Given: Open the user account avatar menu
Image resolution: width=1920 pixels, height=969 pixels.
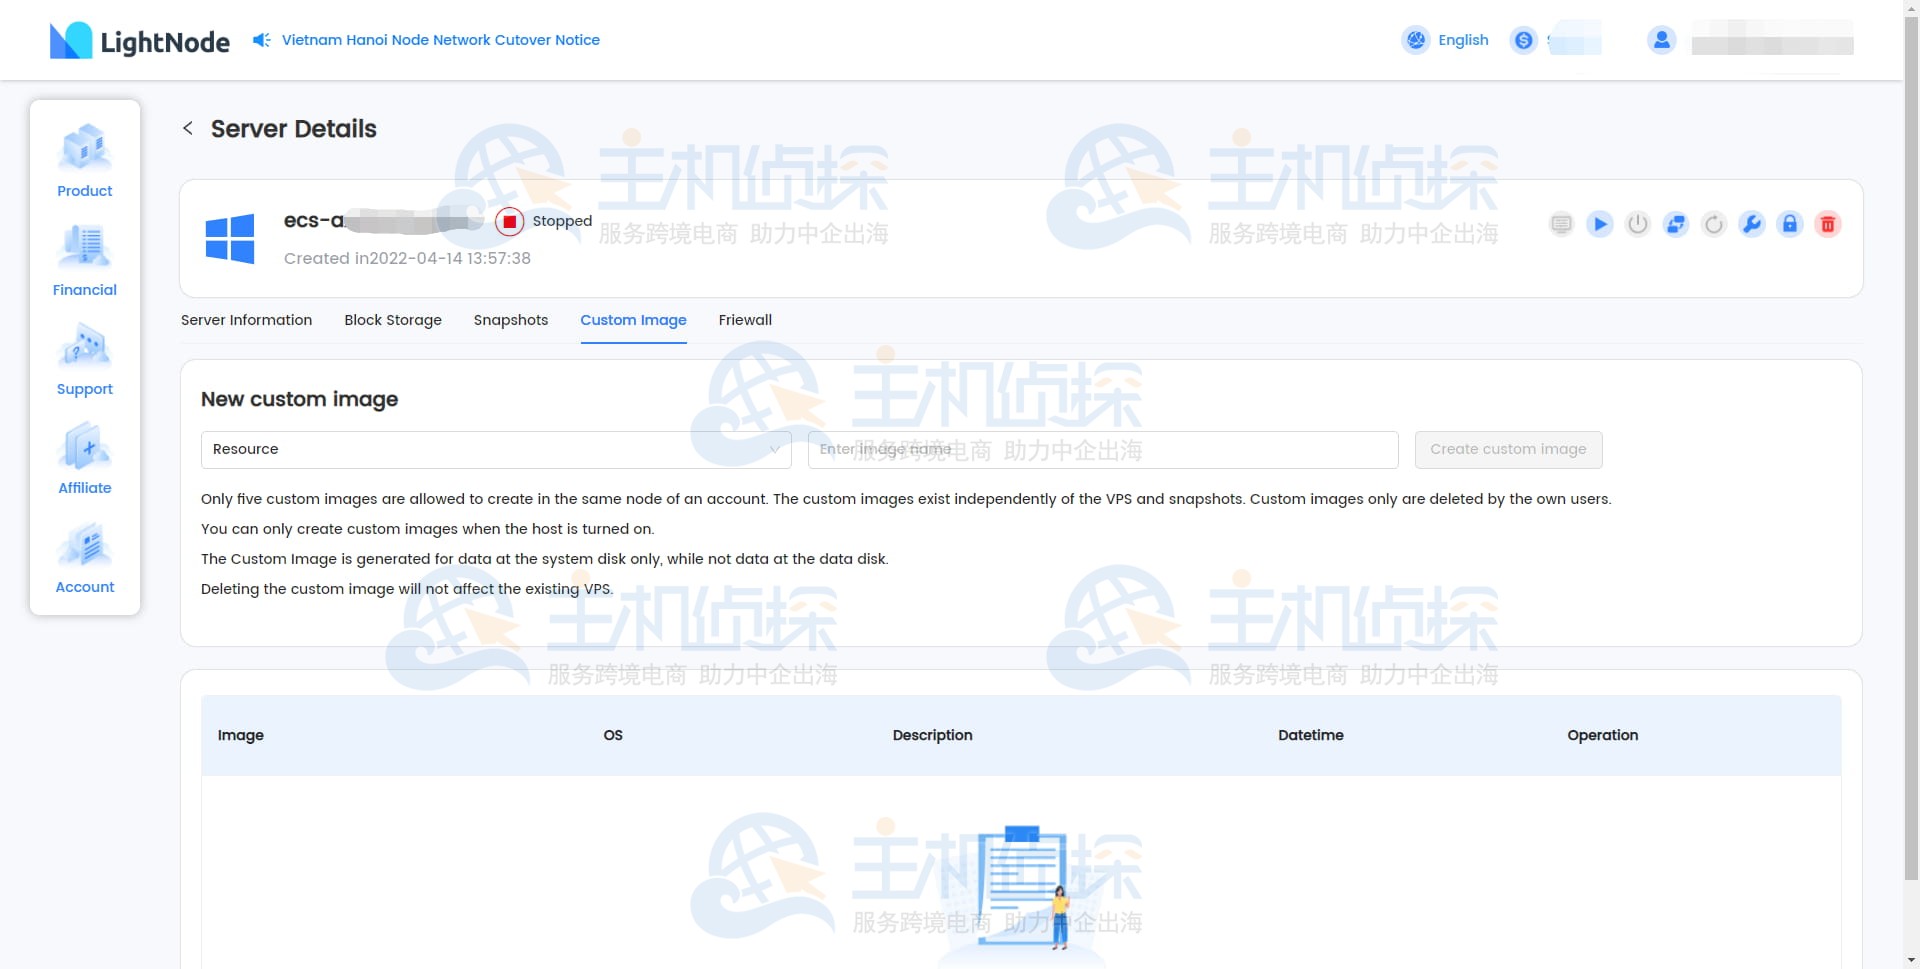Looking at the screenshot, I should click(1661, 40).
